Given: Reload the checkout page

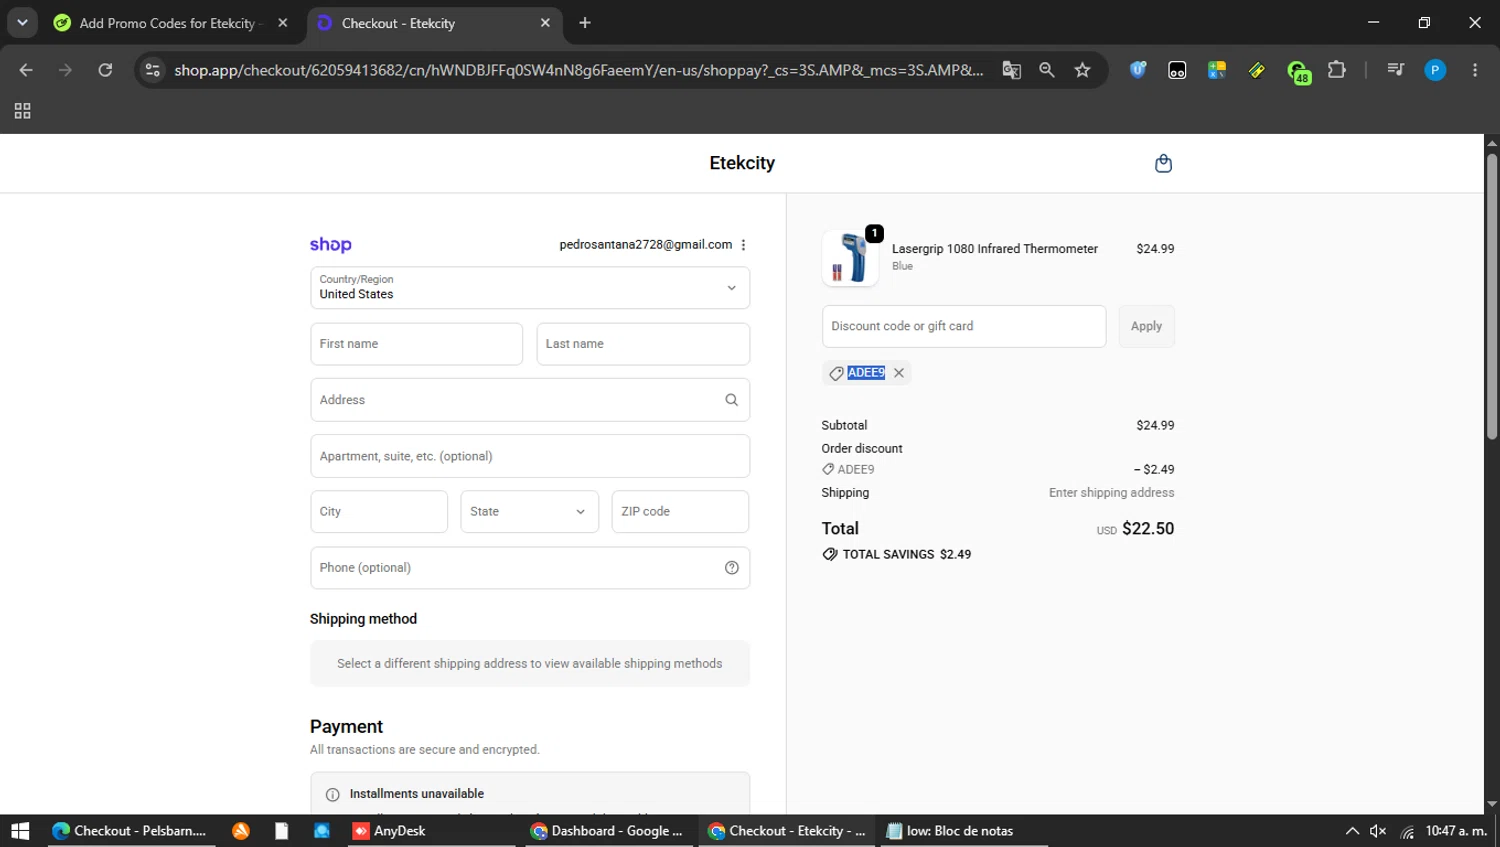Looking at the screenshot, I should pyautogui.click(x=105, y=70).
